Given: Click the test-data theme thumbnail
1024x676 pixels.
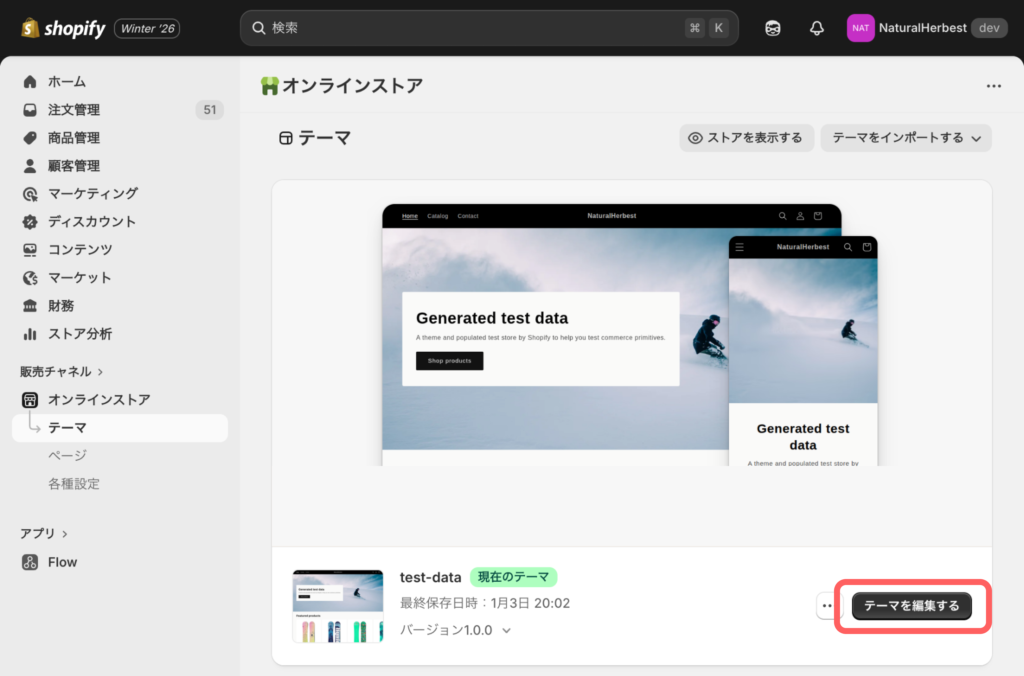Looking at the screenshot, I should click(337, 606).
